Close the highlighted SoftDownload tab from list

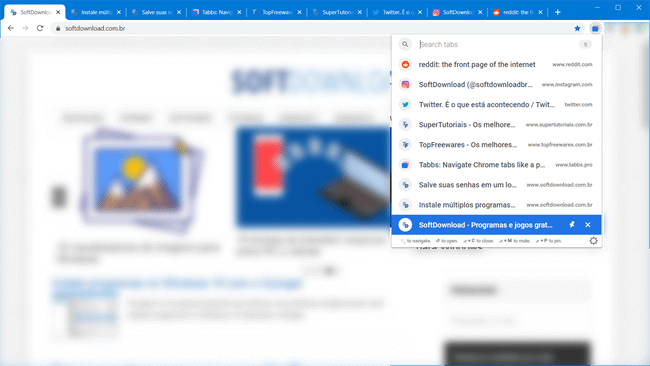587,225
